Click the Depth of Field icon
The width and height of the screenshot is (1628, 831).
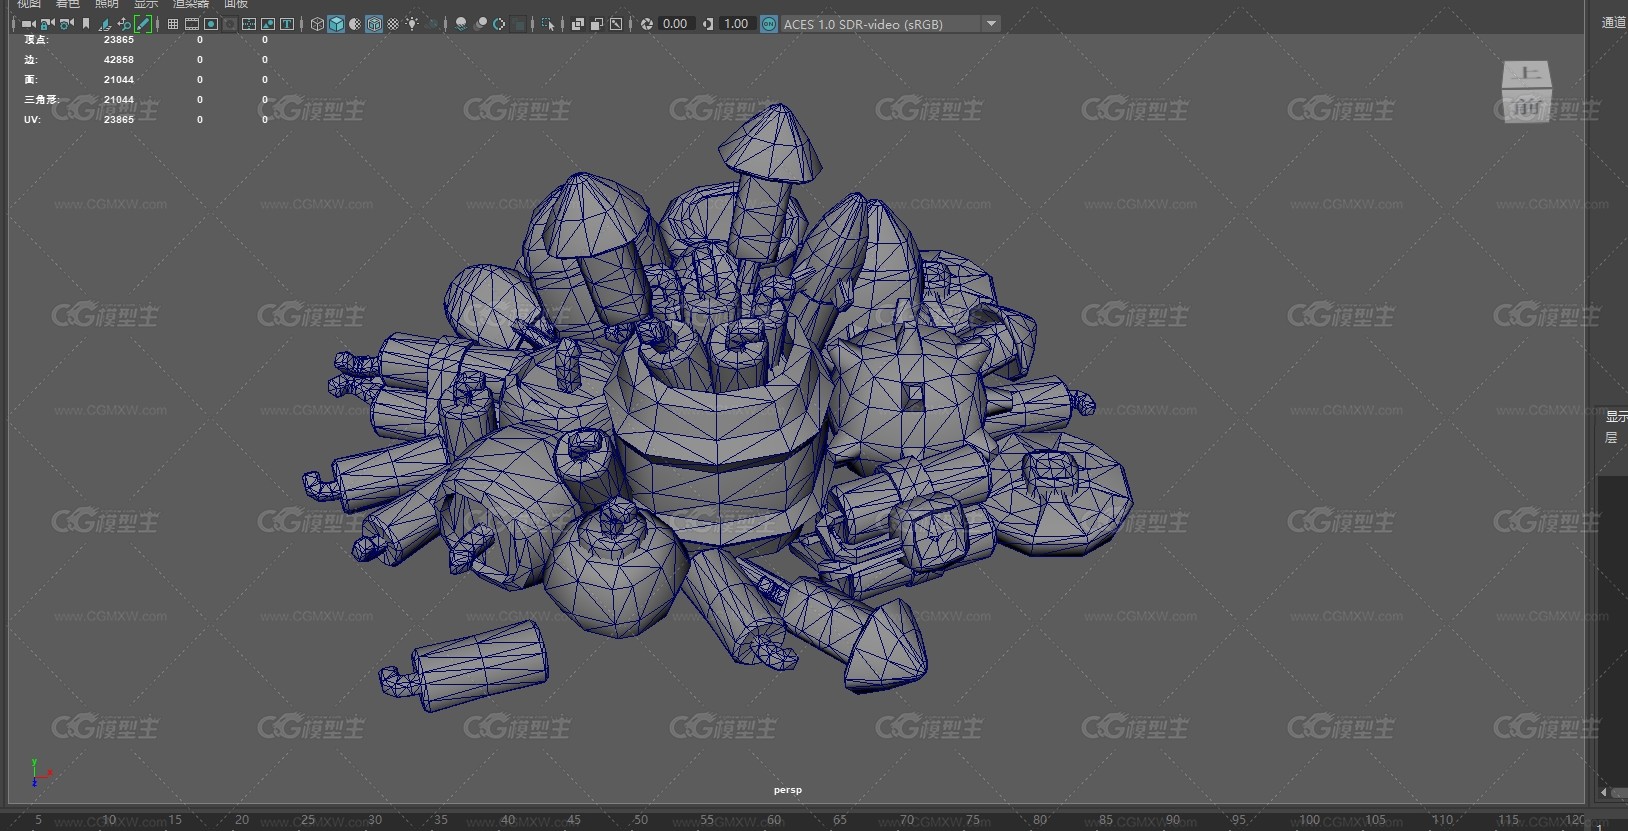pos(518,24)
